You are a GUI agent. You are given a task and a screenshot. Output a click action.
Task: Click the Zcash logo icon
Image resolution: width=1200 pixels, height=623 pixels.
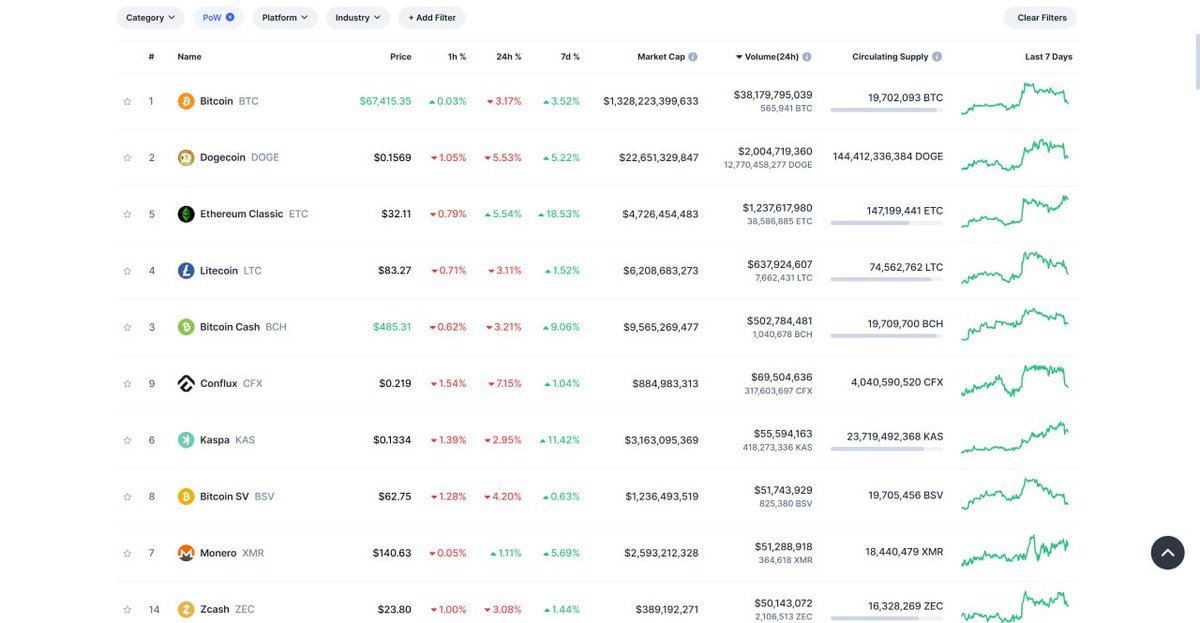point(186,609)
